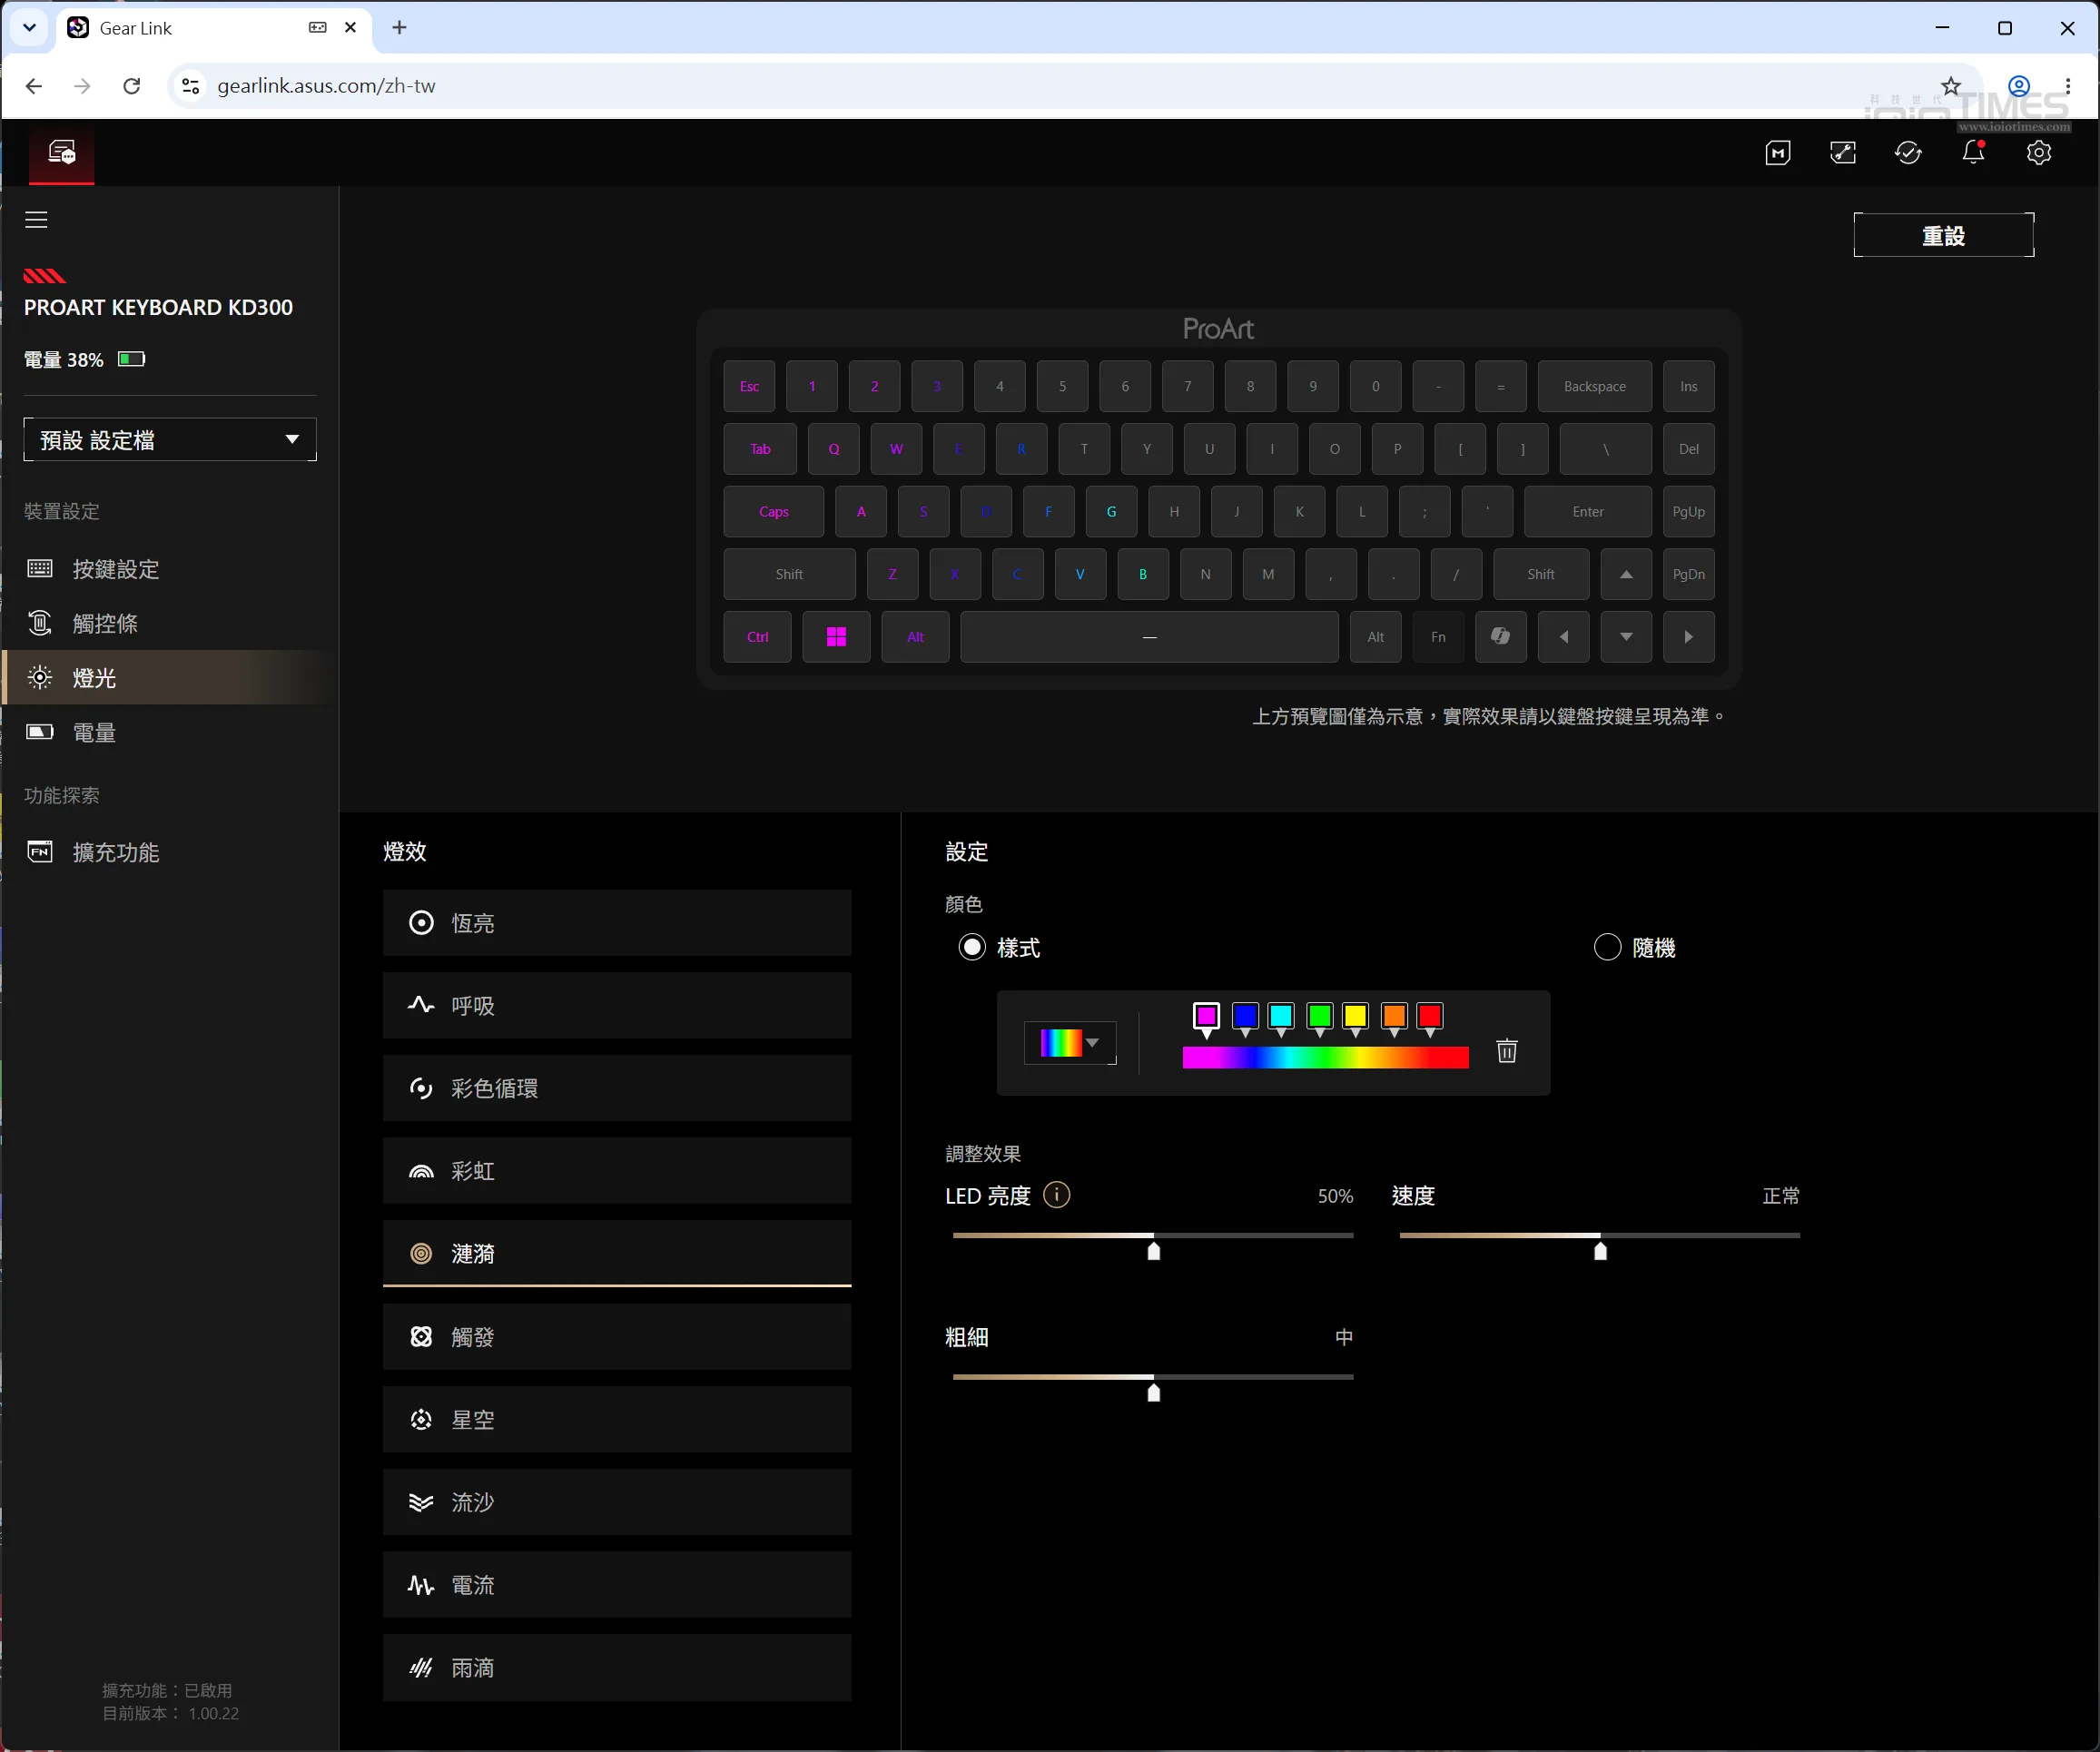Screen dimensions: 2100x1752
Task: Open a new browser tab
Action: [x=399, y=28]
